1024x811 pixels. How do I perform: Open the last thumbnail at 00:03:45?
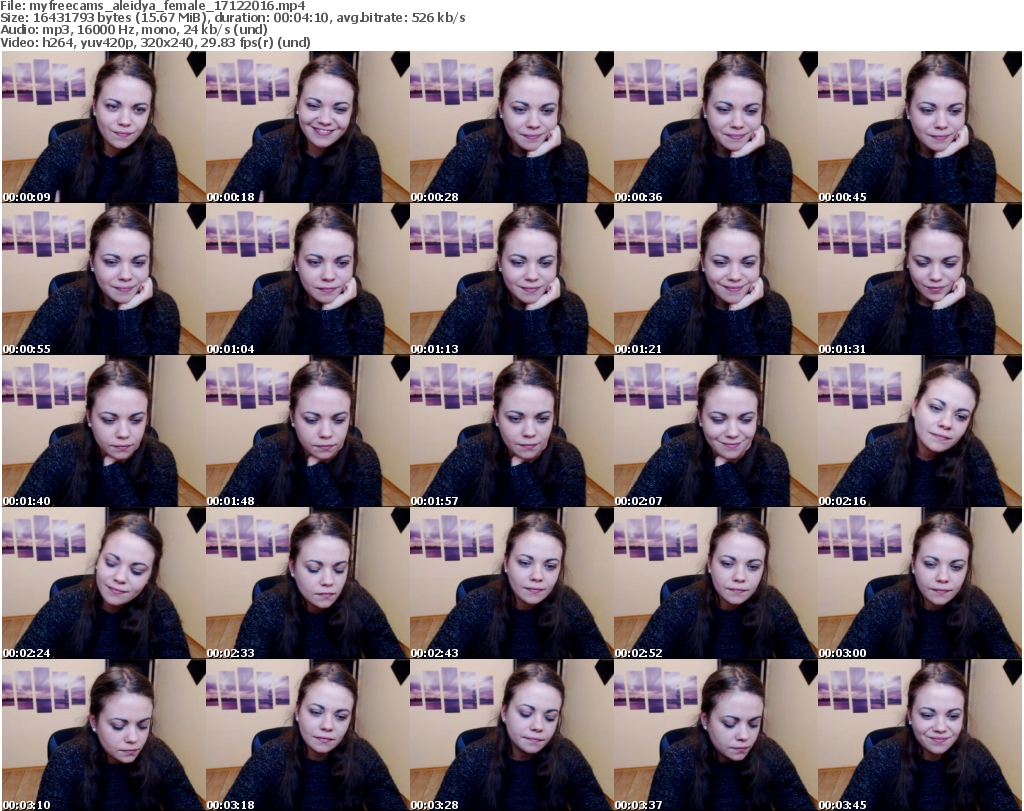pos(919,735)
